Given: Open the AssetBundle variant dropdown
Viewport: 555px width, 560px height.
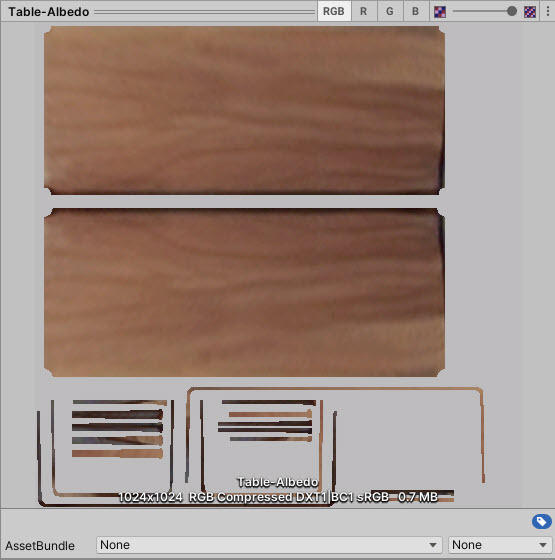Looking at the screenshot, I should pyautogui.click(x=500, y=545).
